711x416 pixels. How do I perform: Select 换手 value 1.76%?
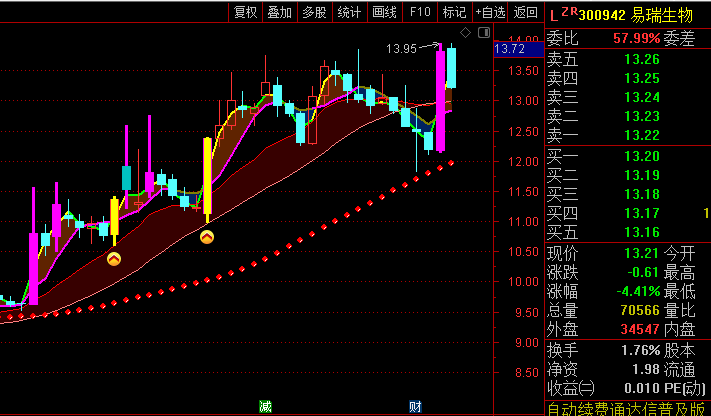coord(640,351)
